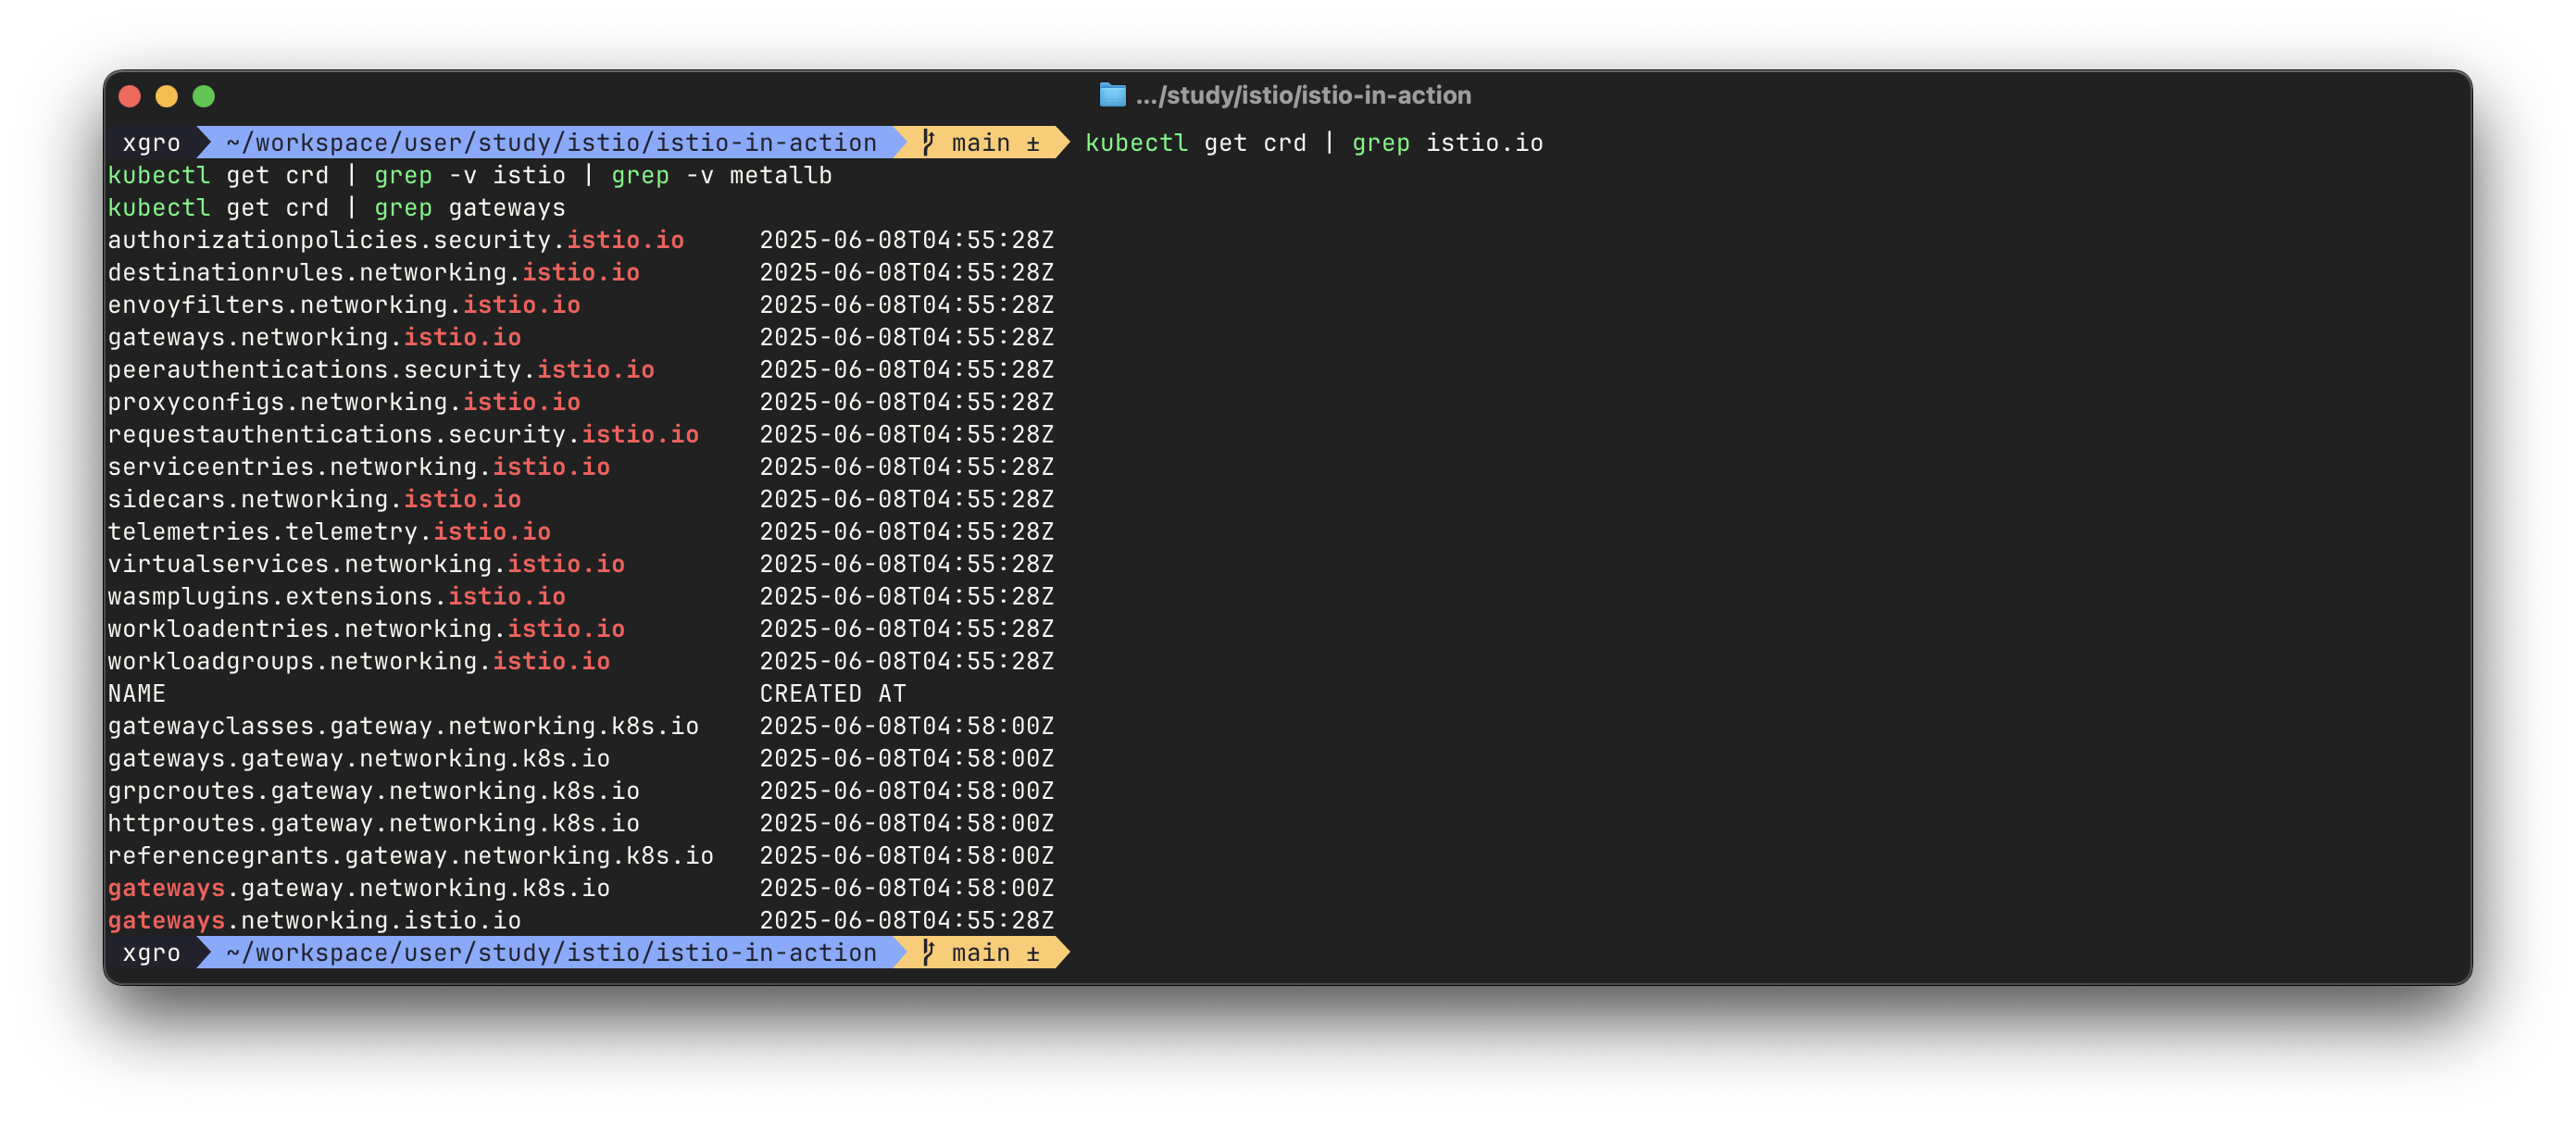Click the timestamp beside referencegrants.gateway.networking.k8s.io
2576x1122 pixels.
pos(907,856)
